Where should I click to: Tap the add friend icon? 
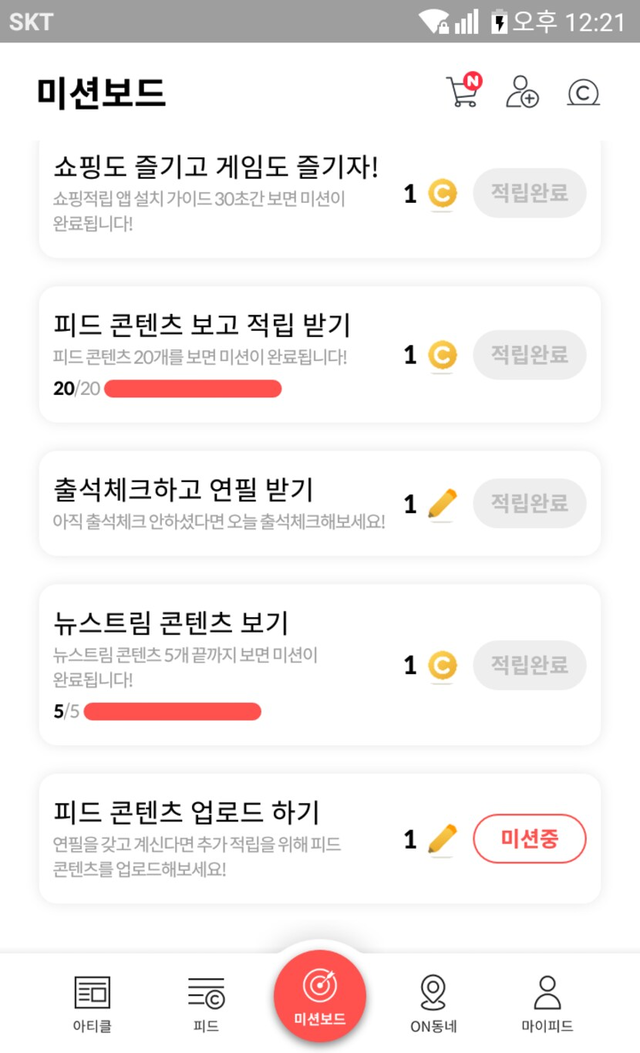pos(522,91)
